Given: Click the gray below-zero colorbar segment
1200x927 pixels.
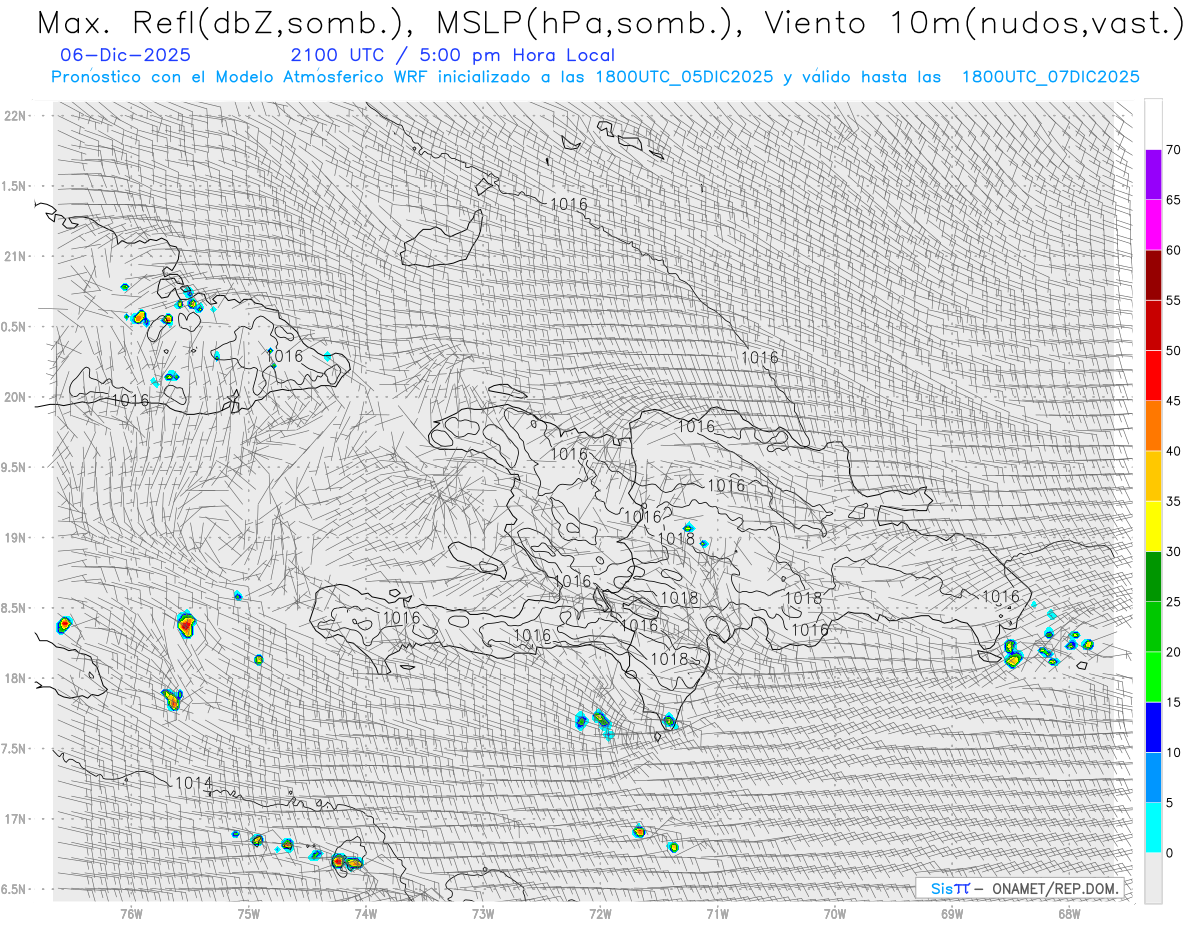Looking at the screenshot, I should click(1153, 877).
